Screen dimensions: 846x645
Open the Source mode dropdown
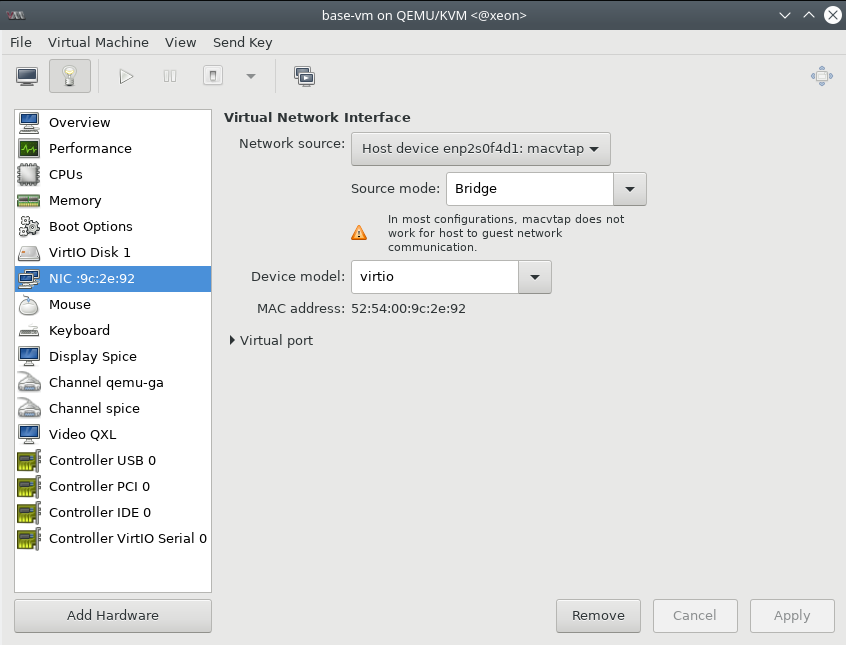point(631,188)
